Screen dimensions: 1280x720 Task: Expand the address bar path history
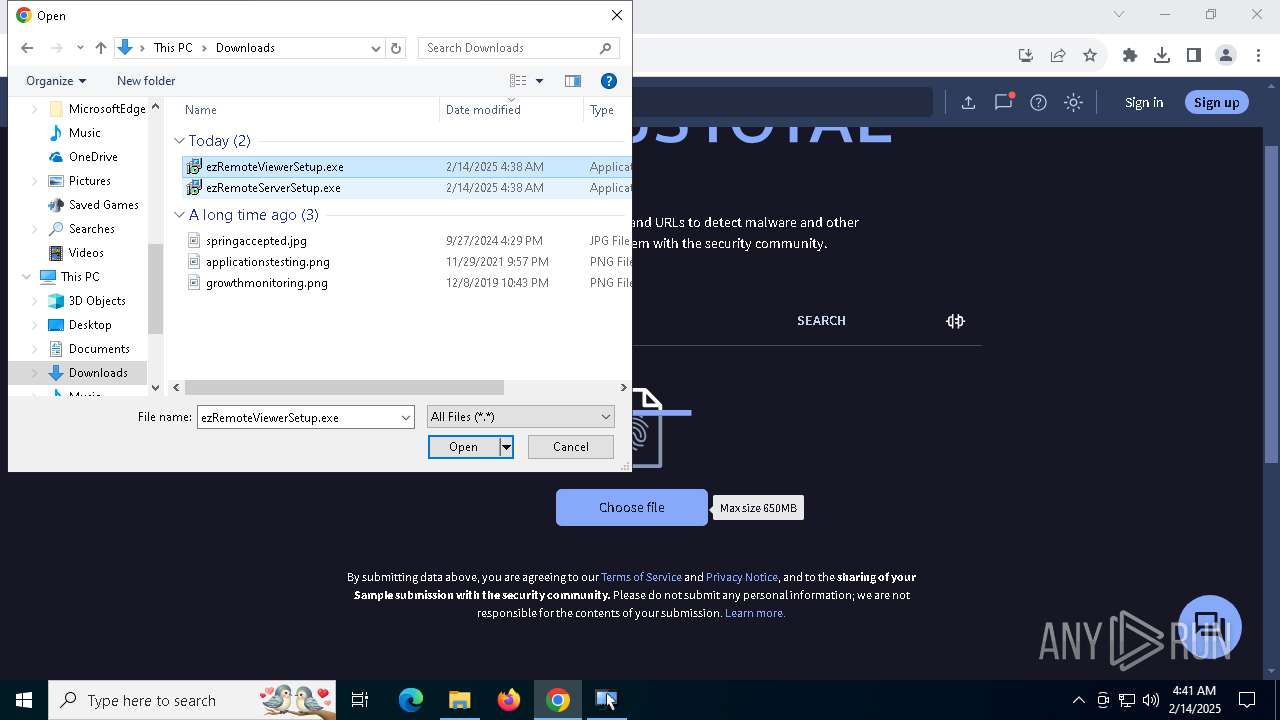(x=376, y=48)
